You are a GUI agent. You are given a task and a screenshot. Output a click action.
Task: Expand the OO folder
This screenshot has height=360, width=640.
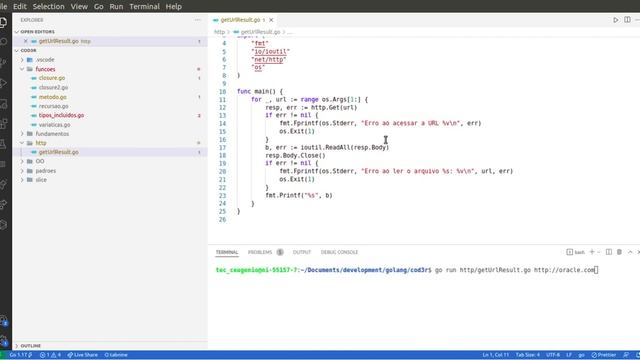[x=40, y=161]
